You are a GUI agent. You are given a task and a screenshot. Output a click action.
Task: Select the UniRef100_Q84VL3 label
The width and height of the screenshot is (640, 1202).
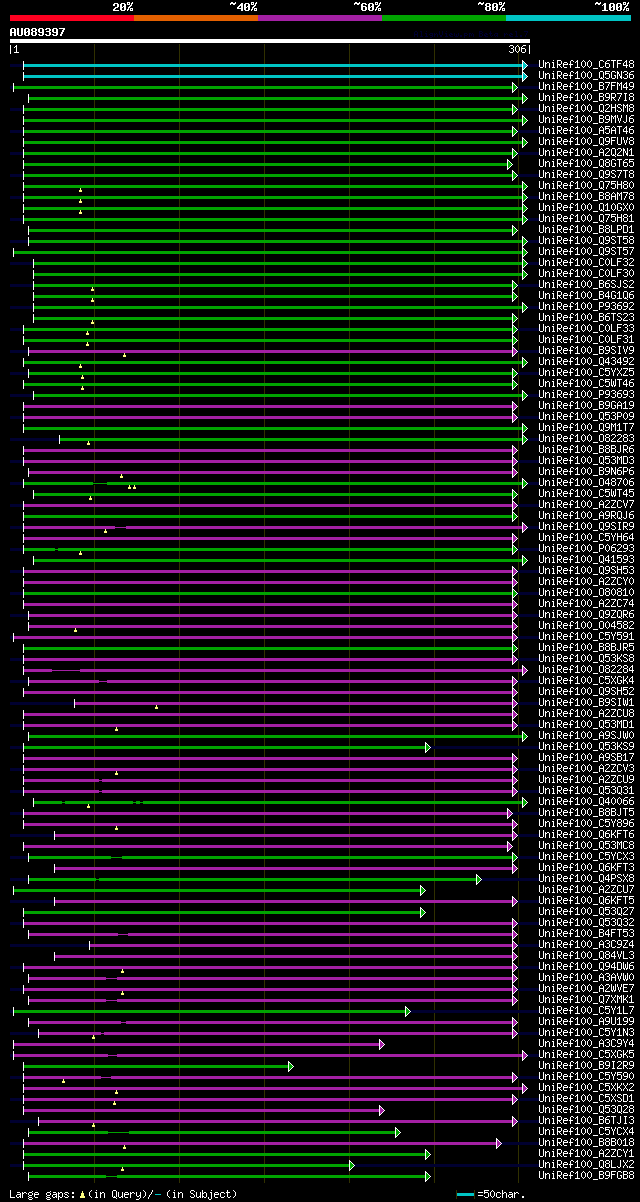586,955
